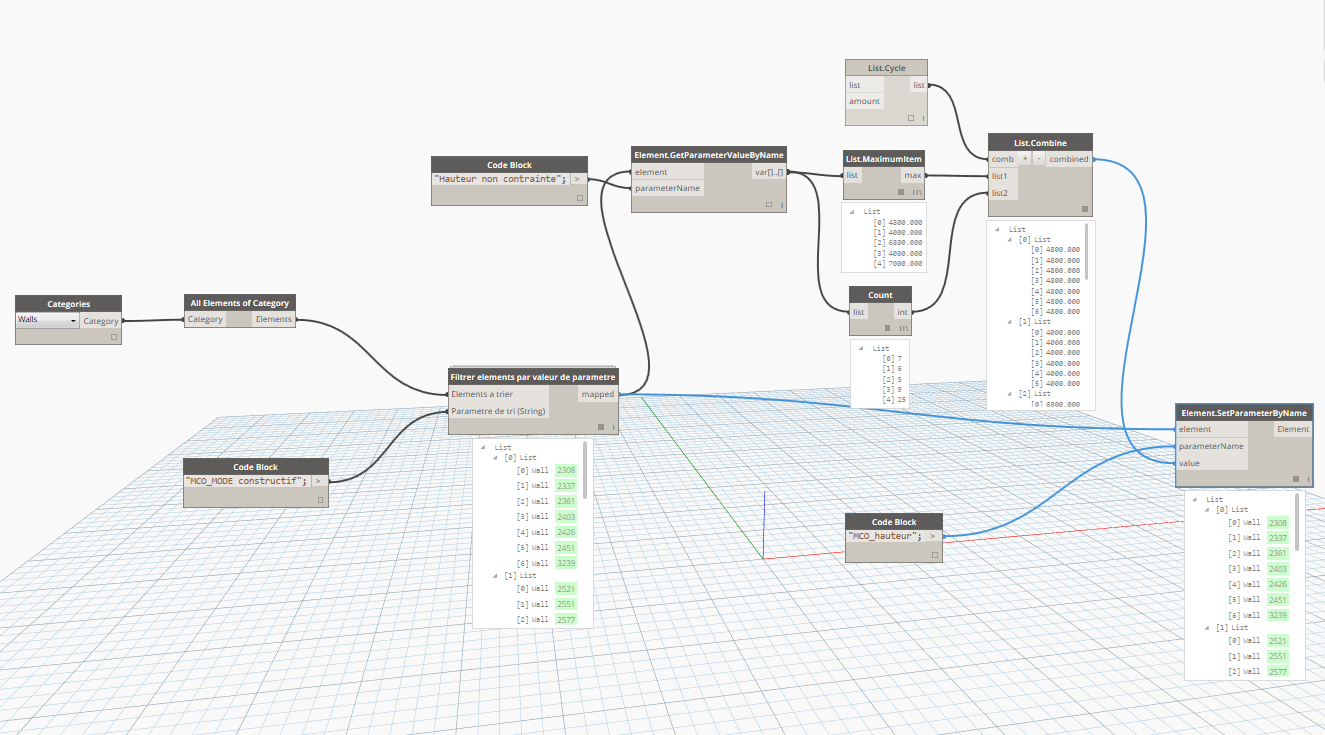This screenshot has width=1325, height=735.
Task: Collapse "[1] List" in List.Combine preview
Action: (1010, 322)
